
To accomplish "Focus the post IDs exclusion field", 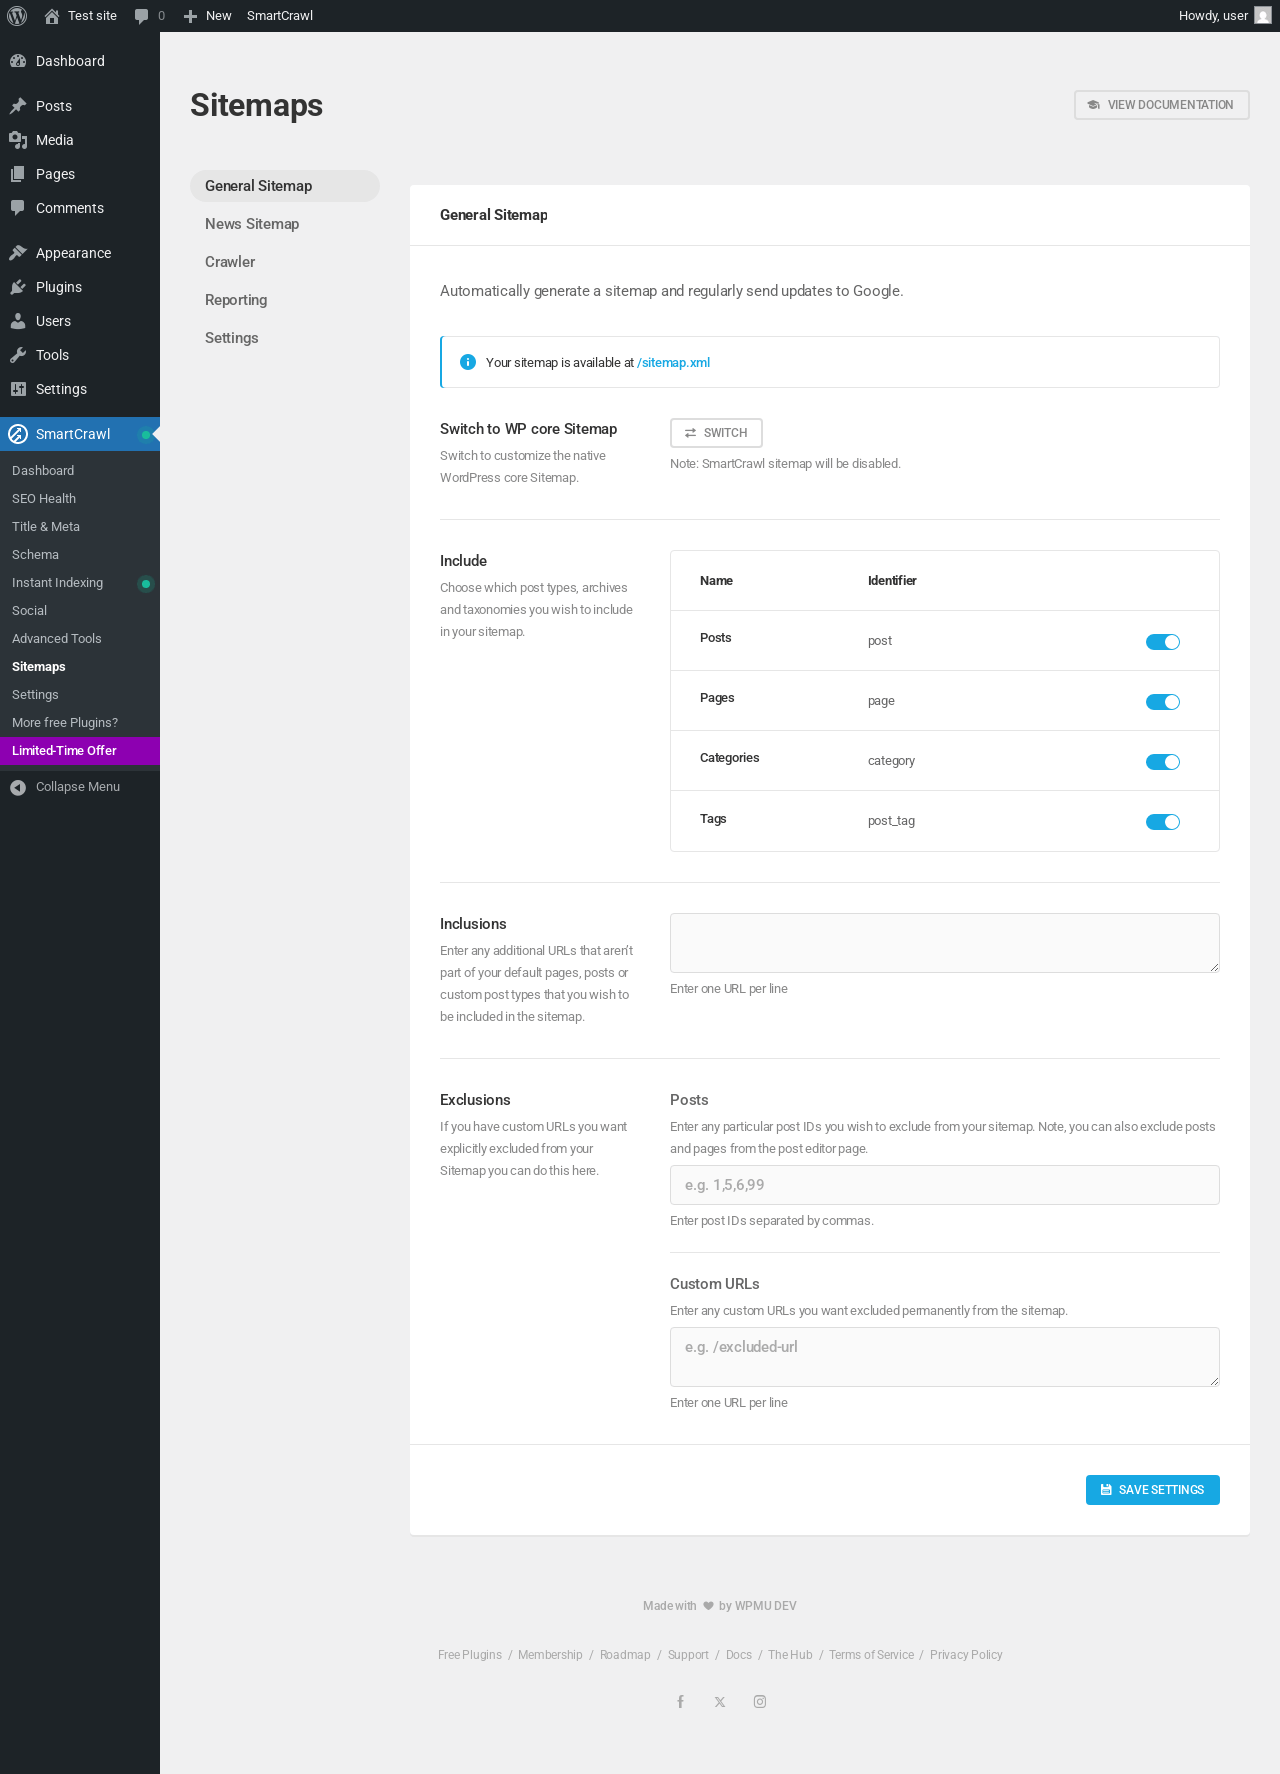I will click(944, 1185).
